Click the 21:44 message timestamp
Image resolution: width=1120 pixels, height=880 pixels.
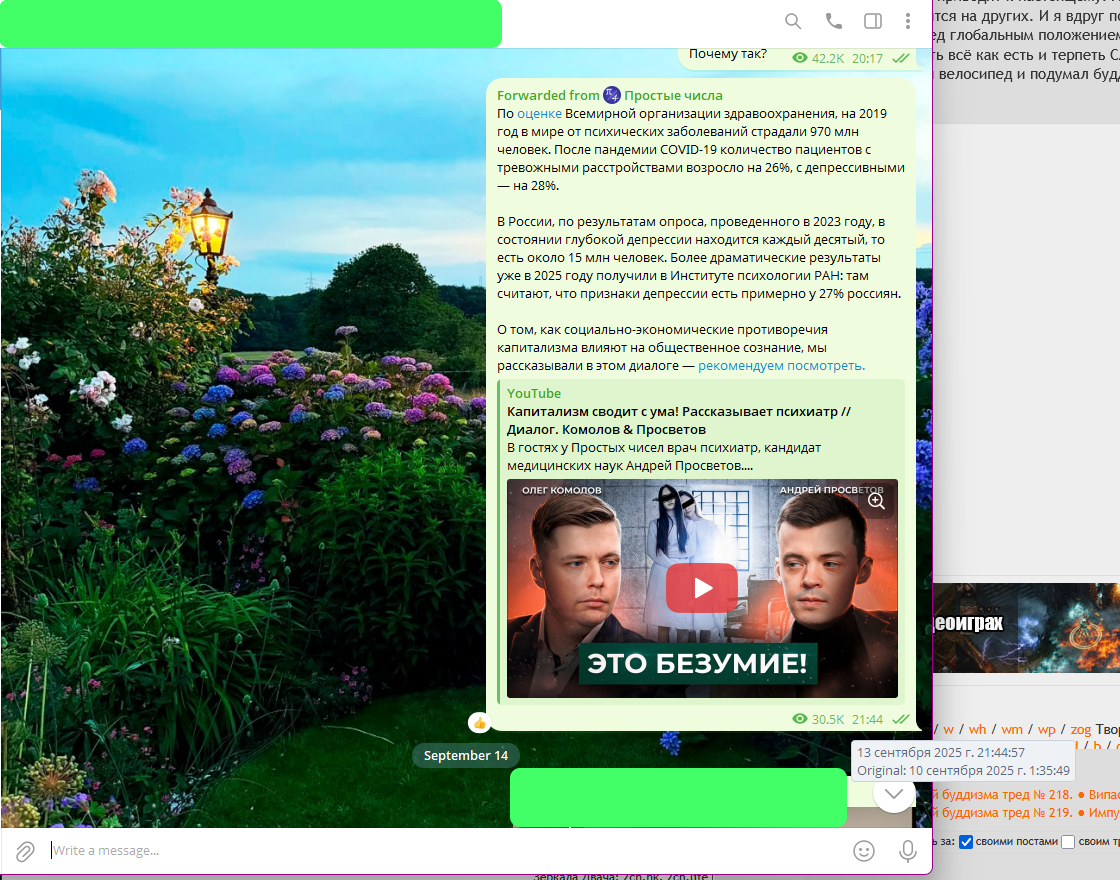(x=867, y=719)
